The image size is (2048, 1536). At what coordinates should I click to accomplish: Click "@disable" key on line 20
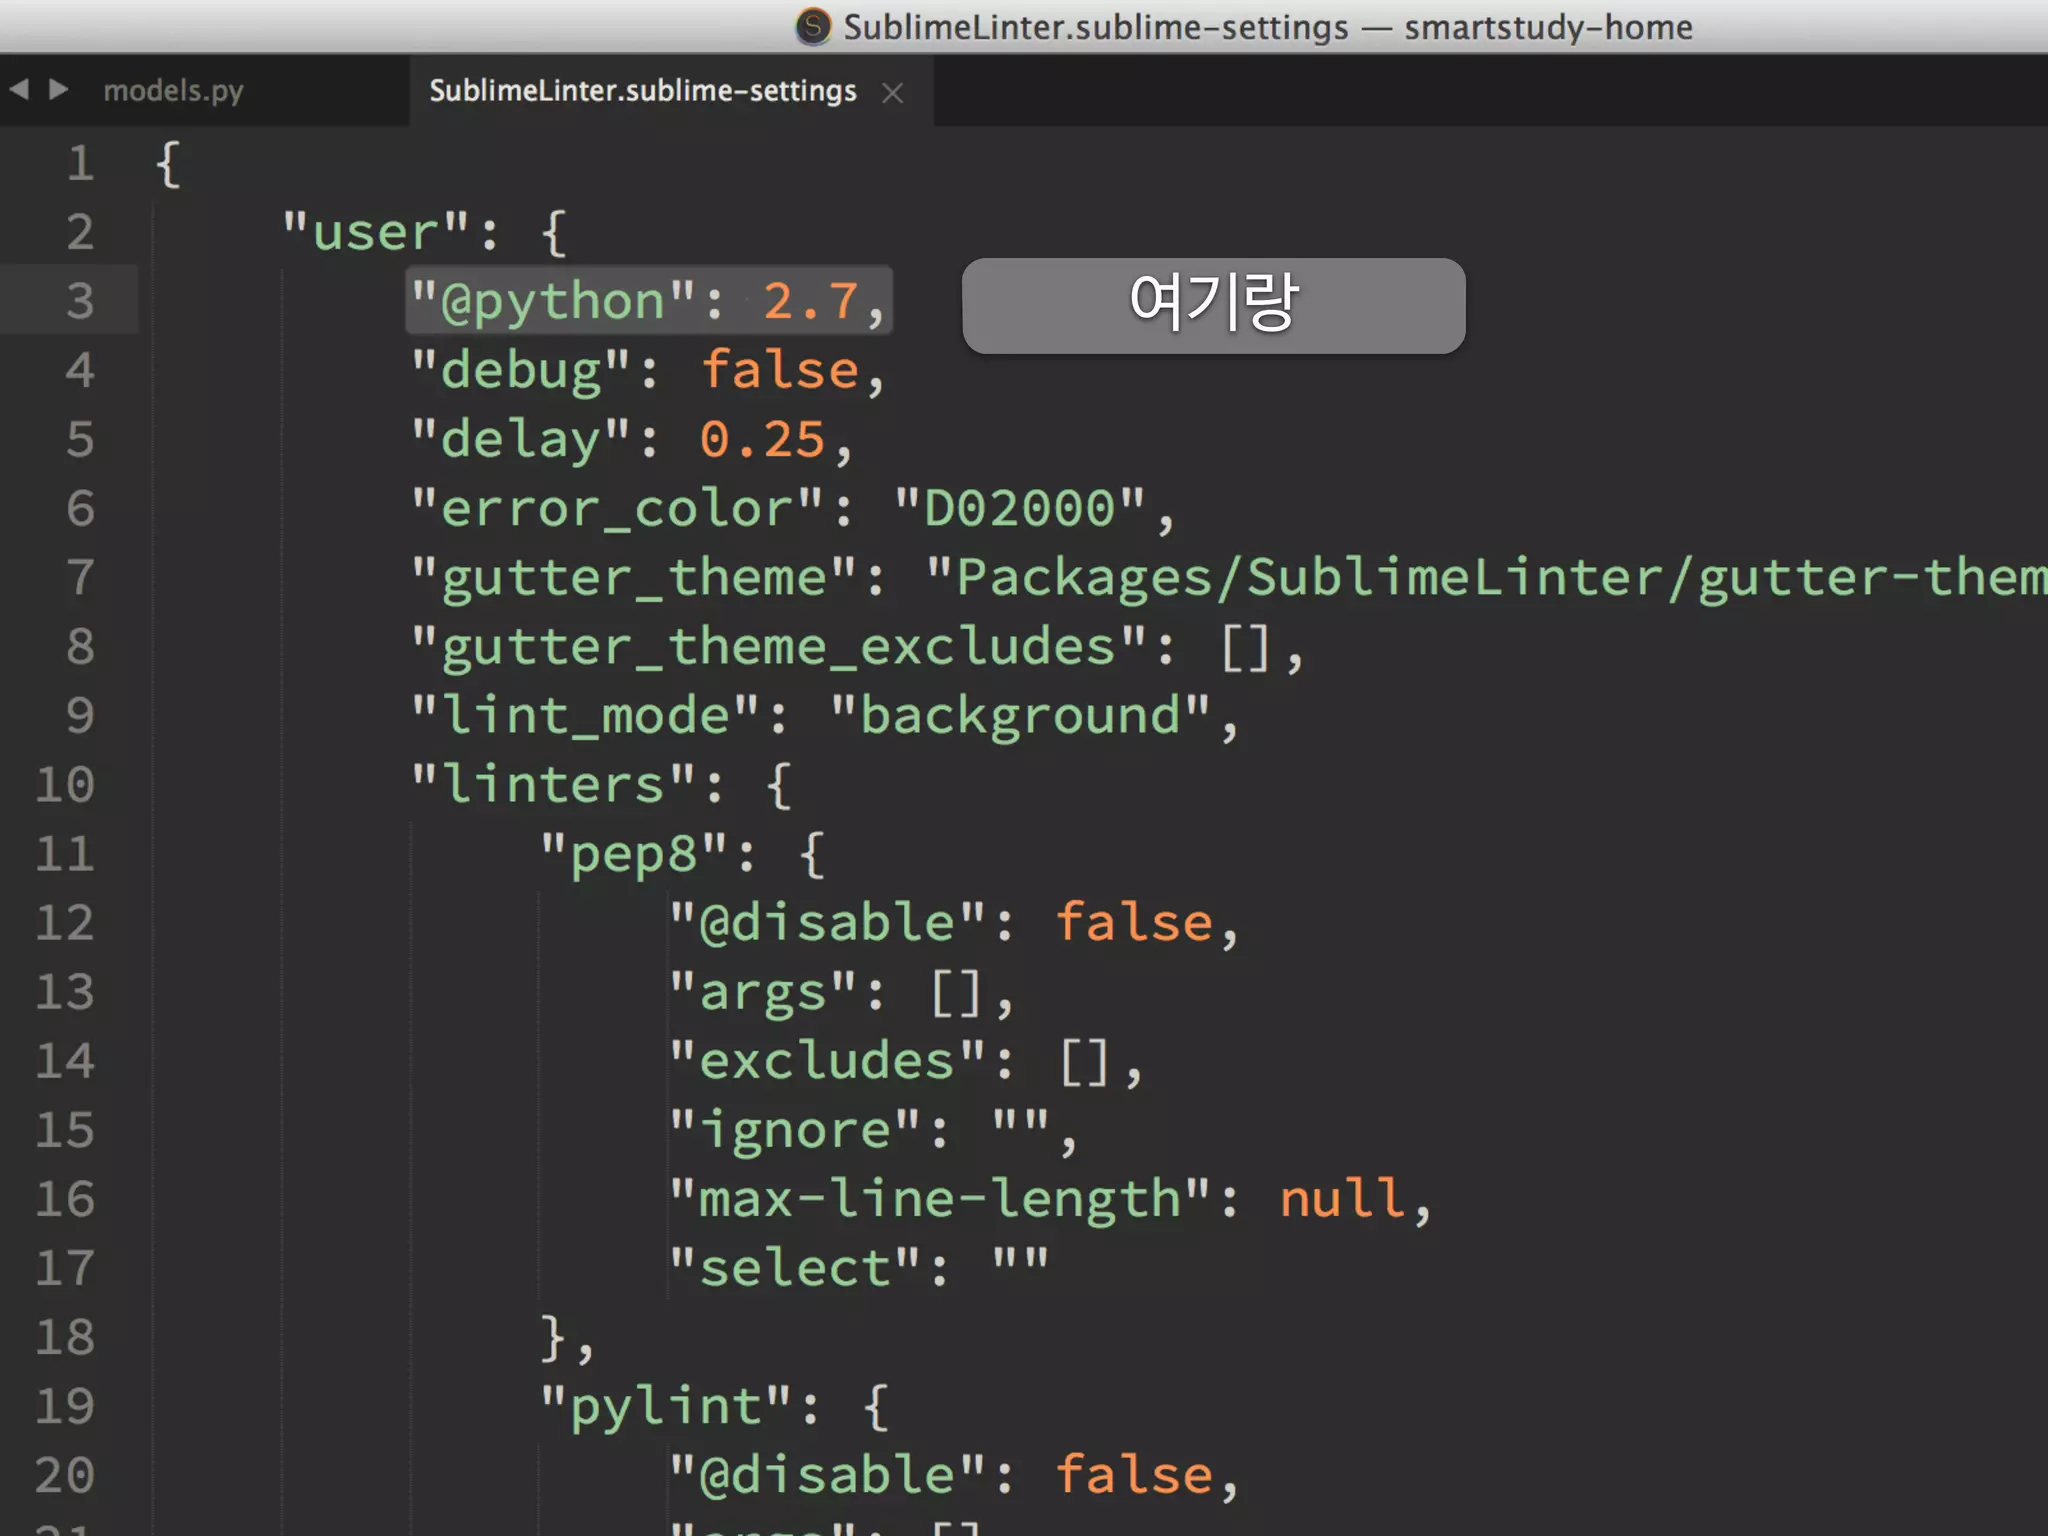(828, 1475)
